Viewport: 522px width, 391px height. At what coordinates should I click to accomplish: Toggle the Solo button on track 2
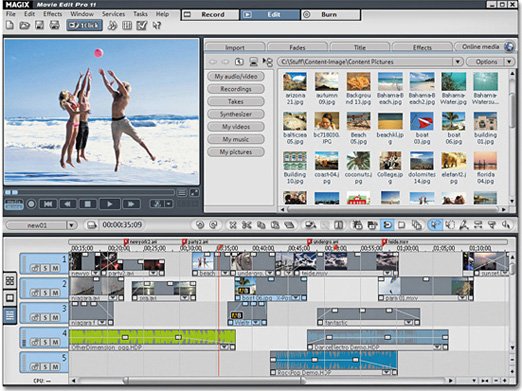45,293
